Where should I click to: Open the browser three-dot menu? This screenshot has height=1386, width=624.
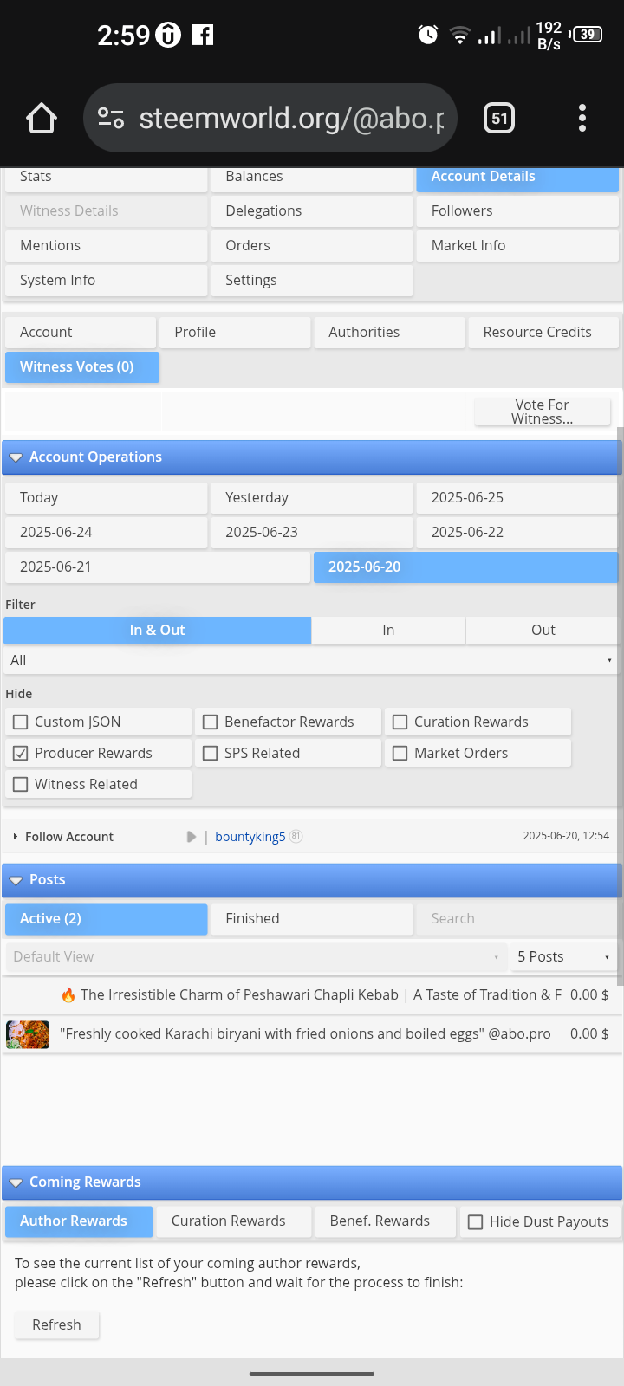point(582,119)
